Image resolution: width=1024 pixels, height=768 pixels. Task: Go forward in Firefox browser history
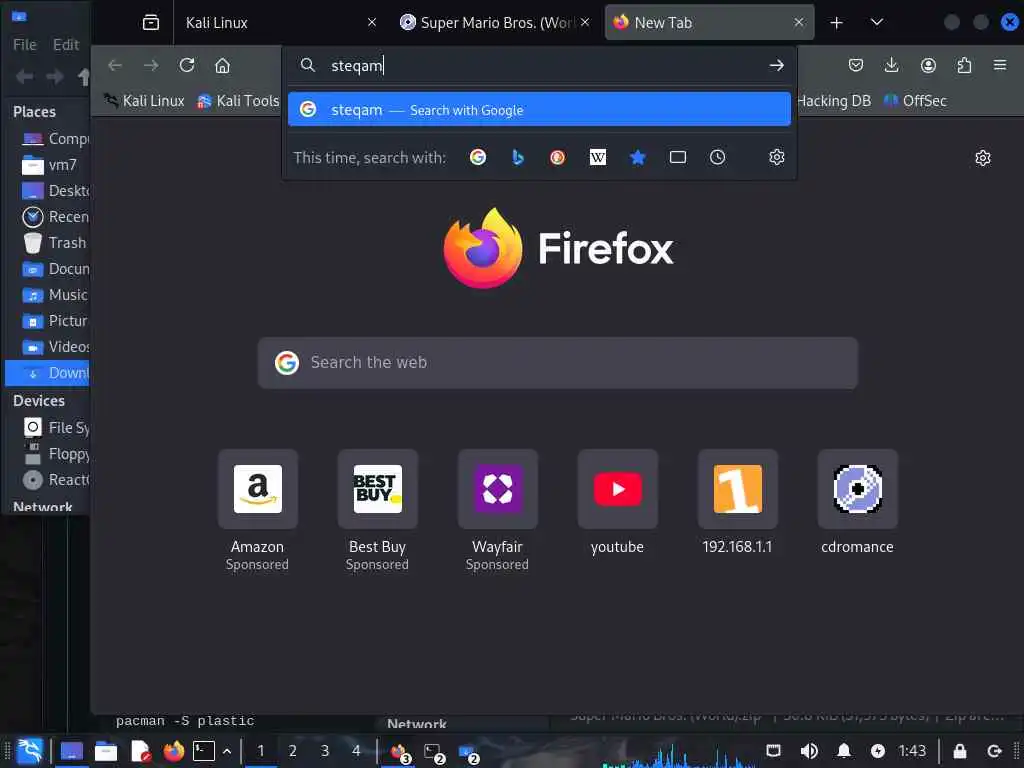151,65
